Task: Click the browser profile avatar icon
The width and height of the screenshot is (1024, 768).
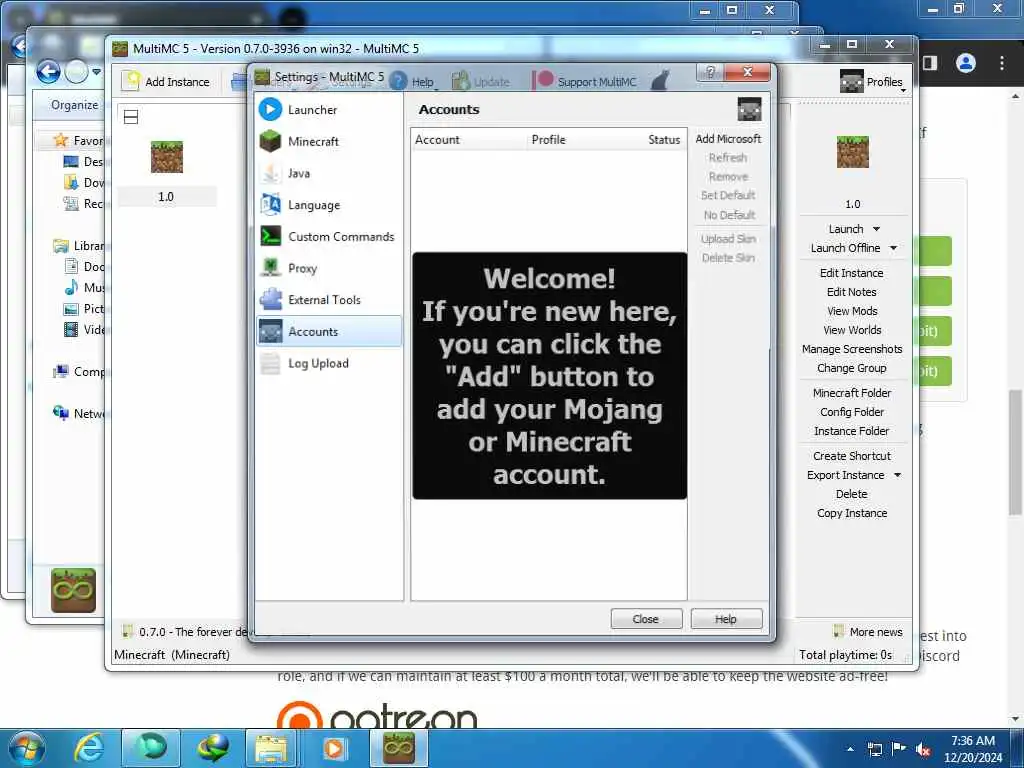Action: [965, 63]
